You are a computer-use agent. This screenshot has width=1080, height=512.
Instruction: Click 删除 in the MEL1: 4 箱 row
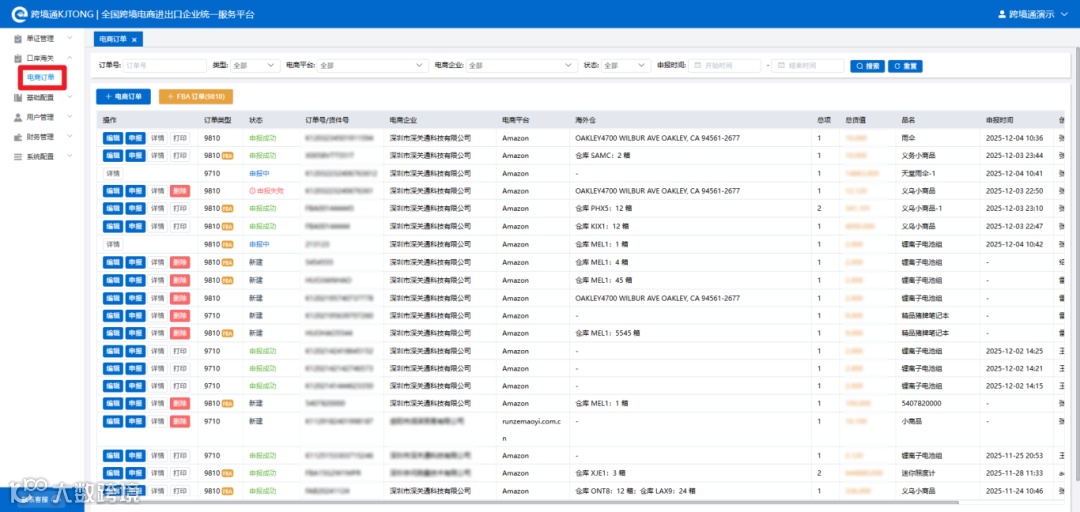click(x=179, y=262)
